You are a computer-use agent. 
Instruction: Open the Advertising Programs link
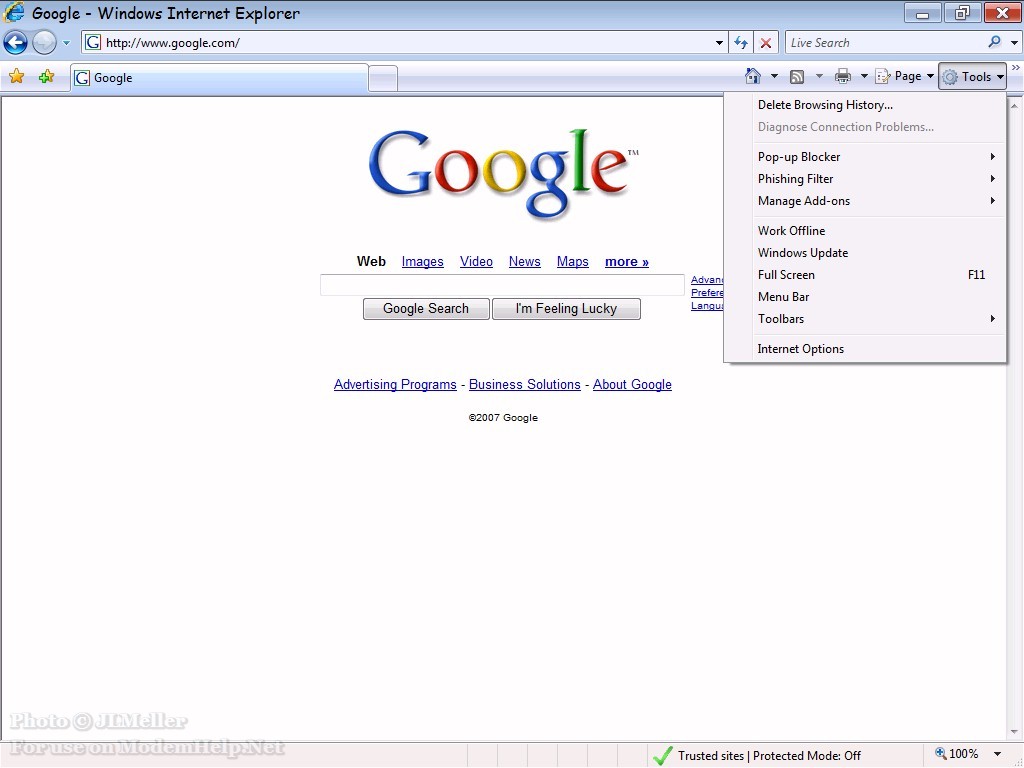(x=395, y=385)
